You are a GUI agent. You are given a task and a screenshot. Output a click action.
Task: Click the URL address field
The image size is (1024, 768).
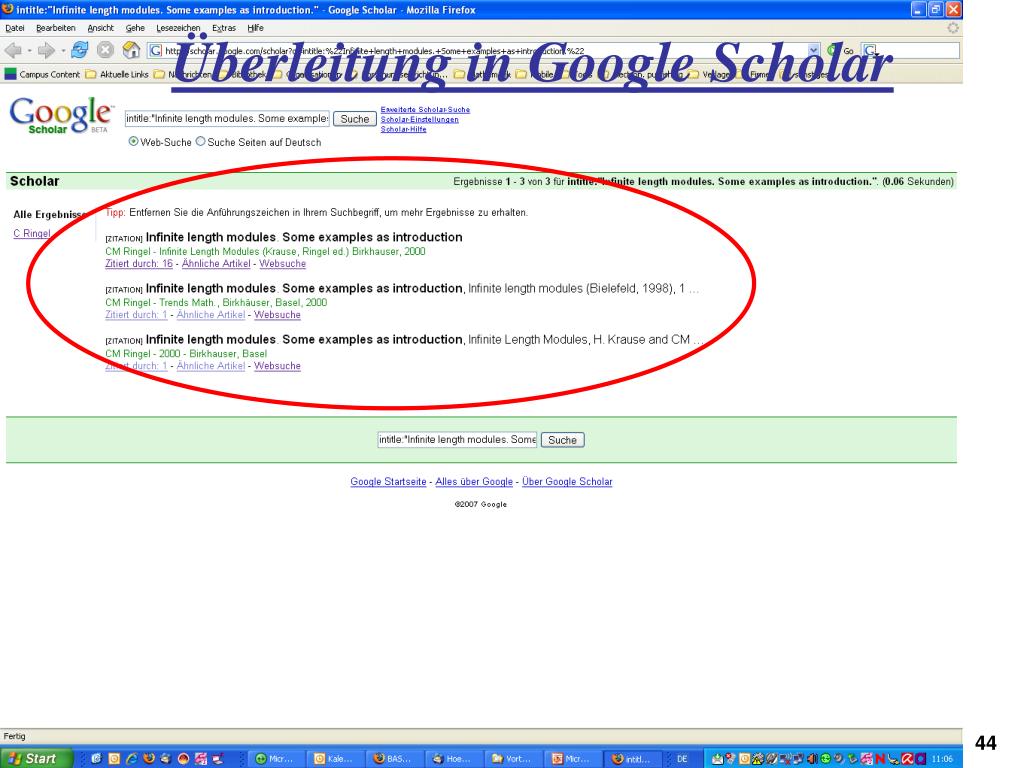(483, 50)
